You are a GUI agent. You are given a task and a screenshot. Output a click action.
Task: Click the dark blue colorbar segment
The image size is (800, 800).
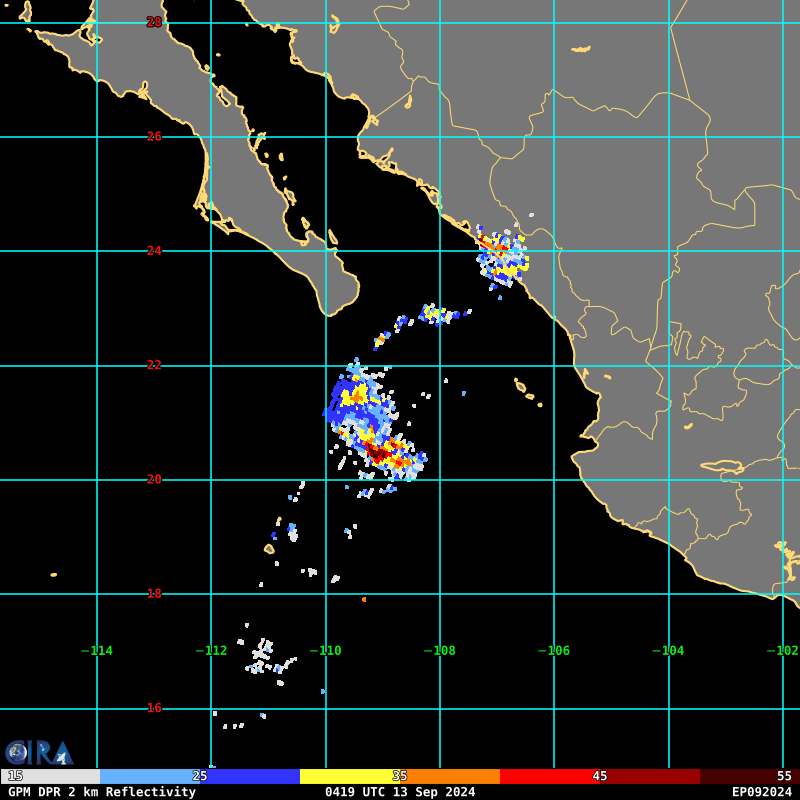click(x=250, y=776)
